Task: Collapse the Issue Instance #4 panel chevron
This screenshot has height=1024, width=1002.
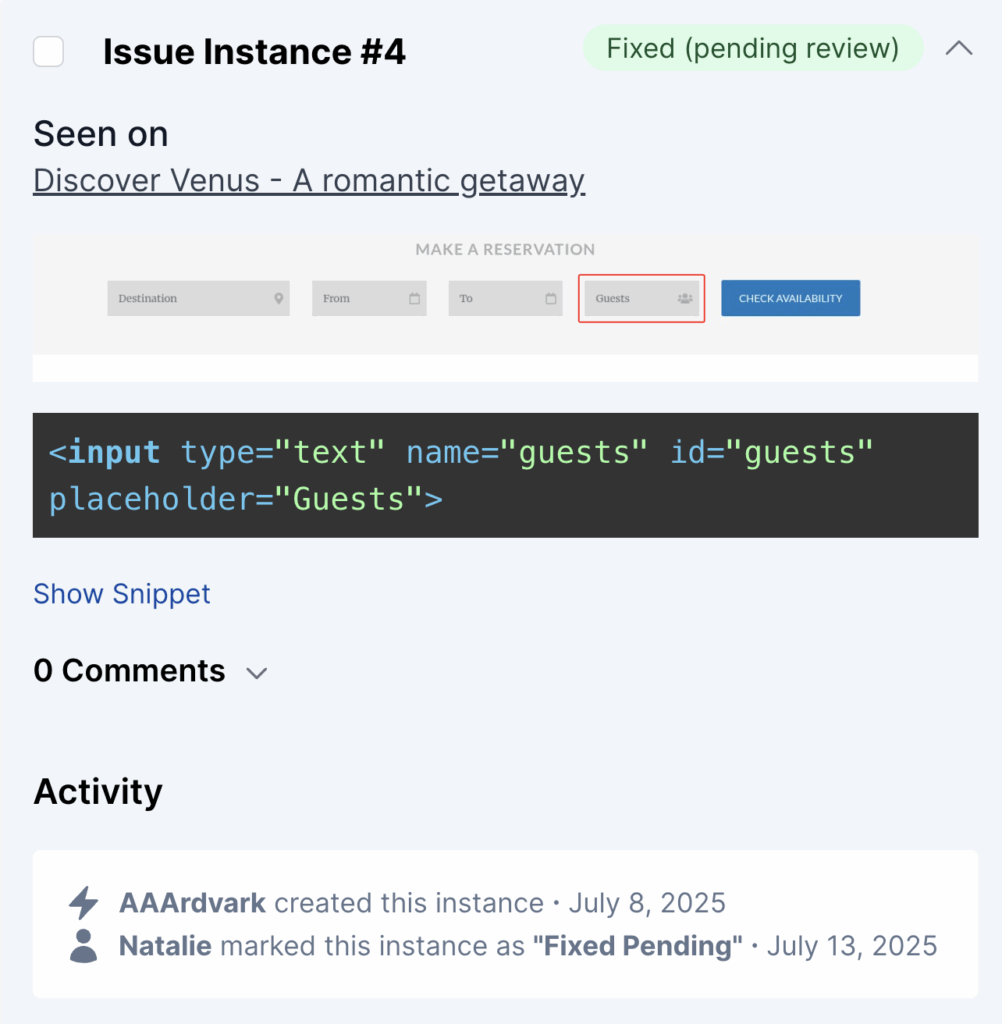Action: tap(958, 48)
